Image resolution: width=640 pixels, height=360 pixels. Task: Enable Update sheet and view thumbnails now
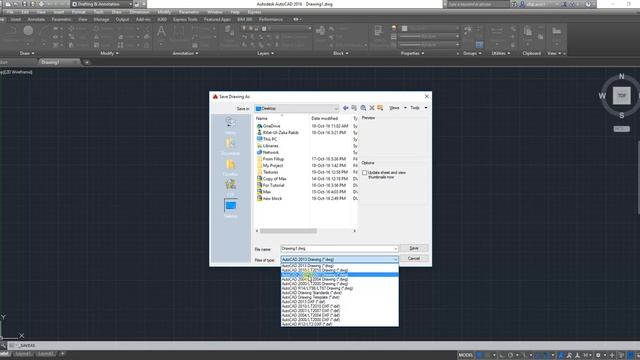click(x=364, y=173)
